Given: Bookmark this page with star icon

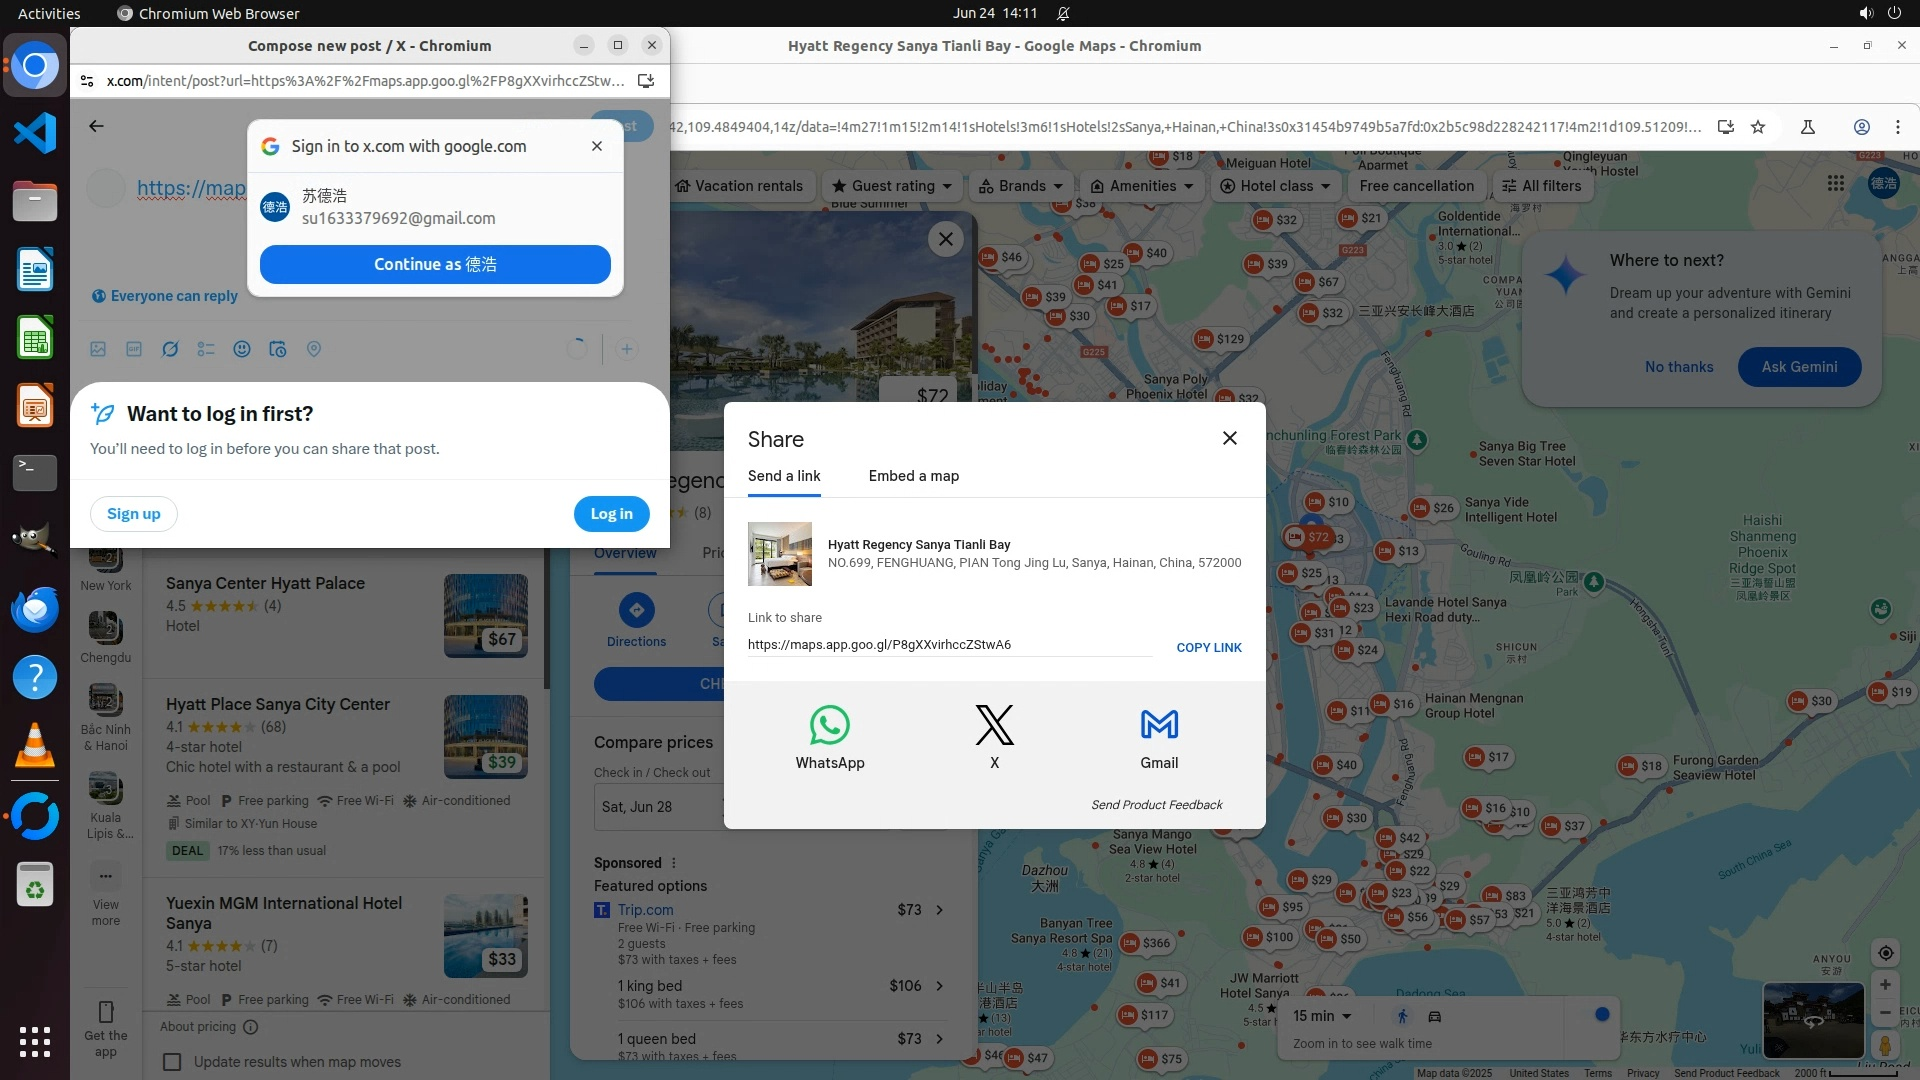Looking at the screenshot, I should 1758,127.
